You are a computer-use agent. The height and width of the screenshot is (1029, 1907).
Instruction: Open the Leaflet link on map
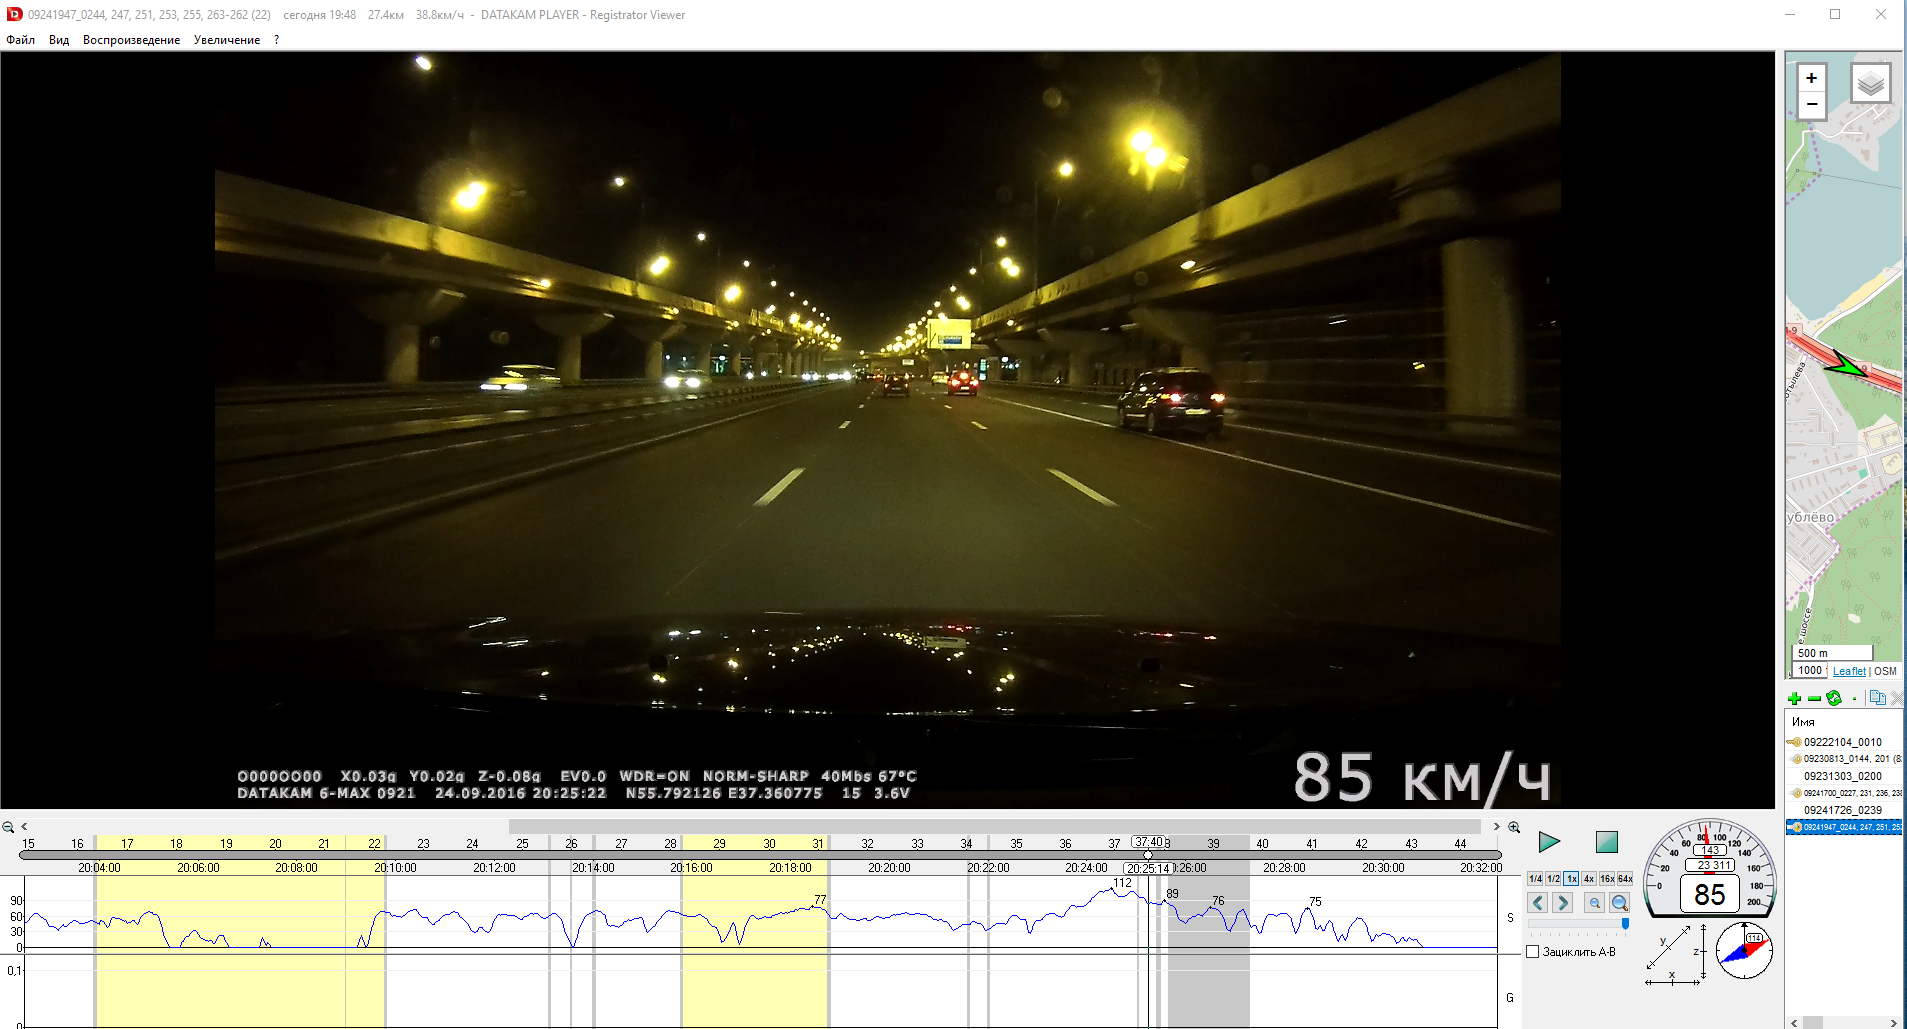(x=1849, y=671)
